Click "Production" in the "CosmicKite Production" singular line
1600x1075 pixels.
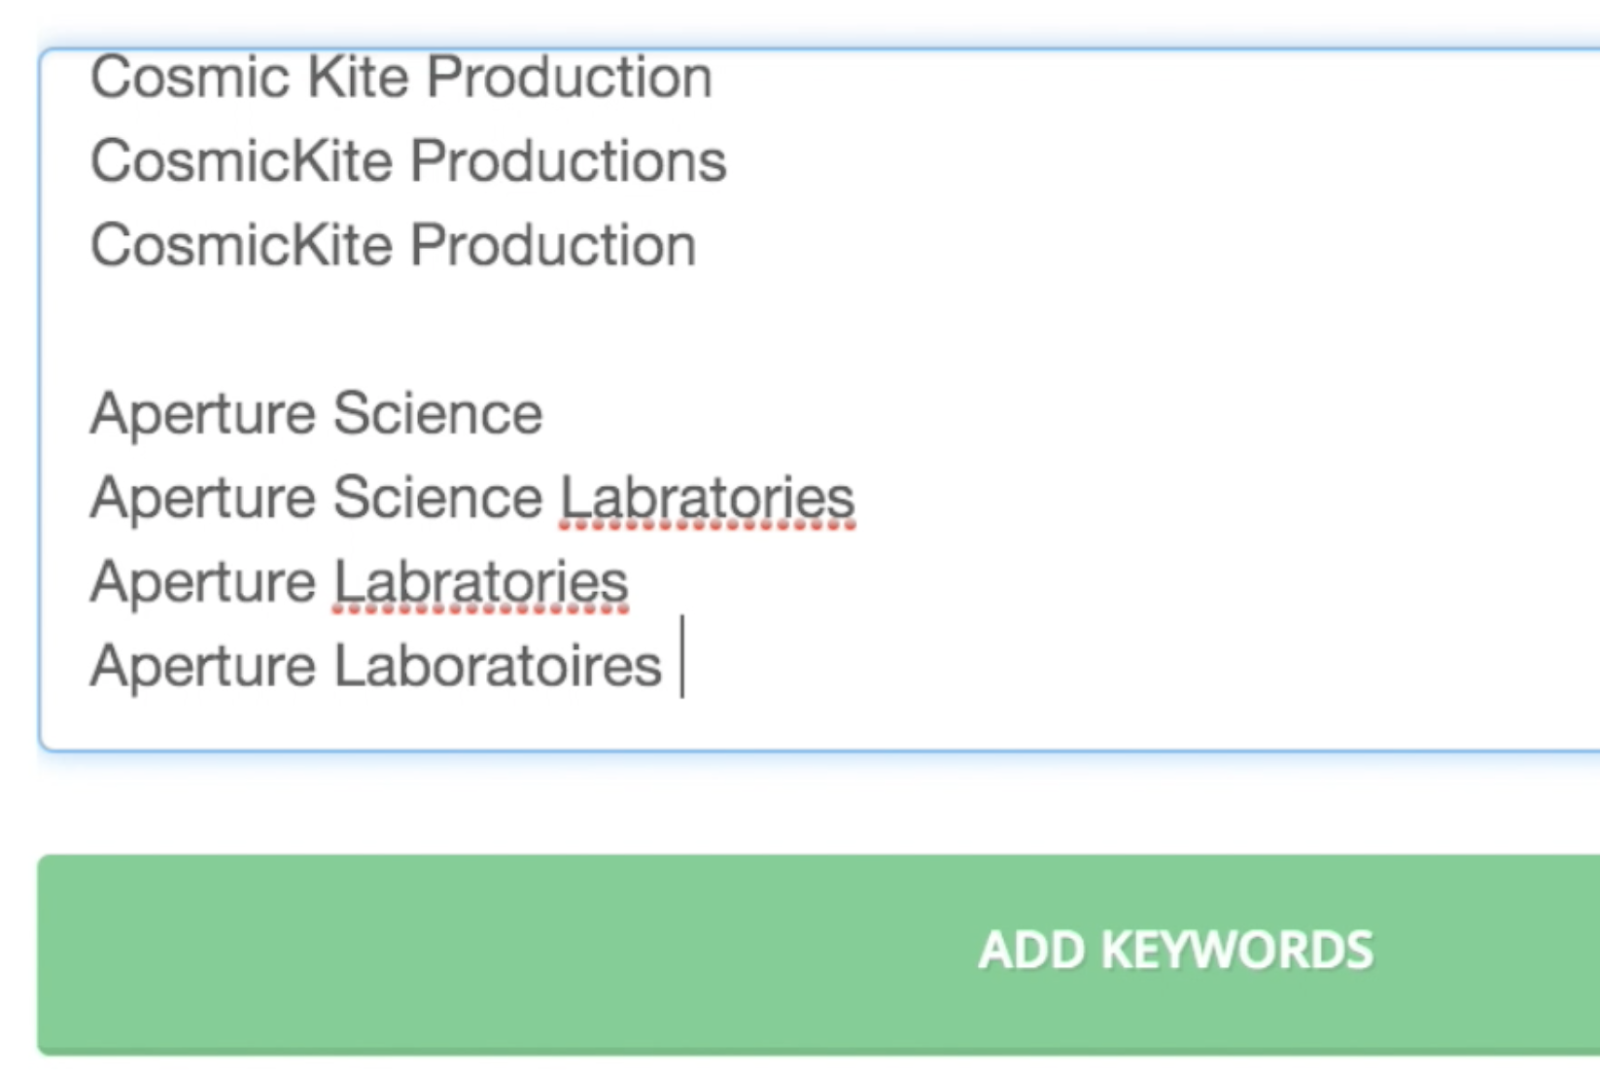[x=553, y=246]
